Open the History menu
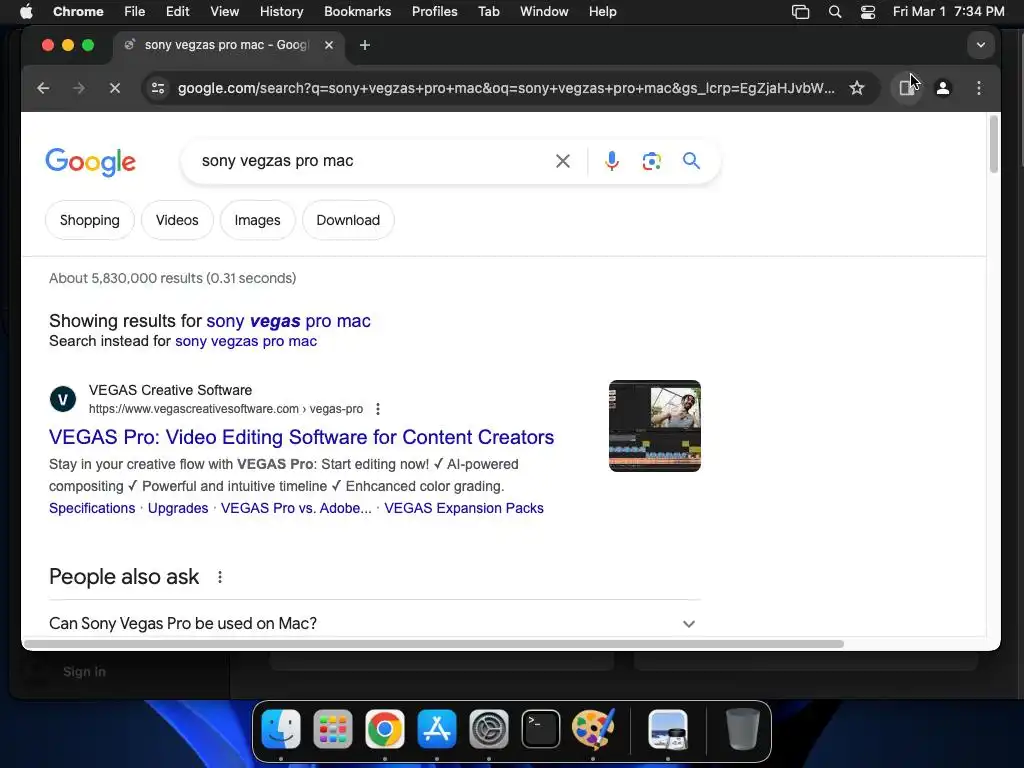The height and width of the screenshot is (768, 1024). [x=281, y=12]
